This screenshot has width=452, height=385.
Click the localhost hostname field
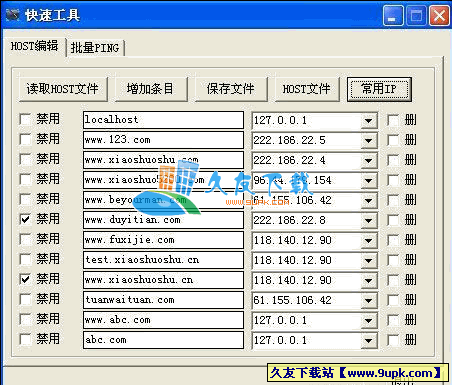pos(163,120)
